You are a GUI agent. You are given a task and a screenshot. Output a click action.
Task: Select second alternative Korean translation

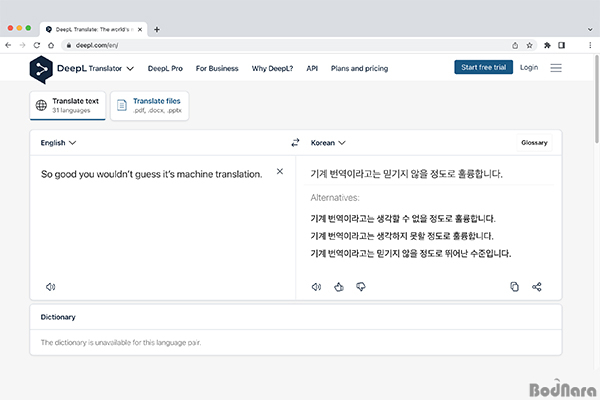tap(402, 236)
